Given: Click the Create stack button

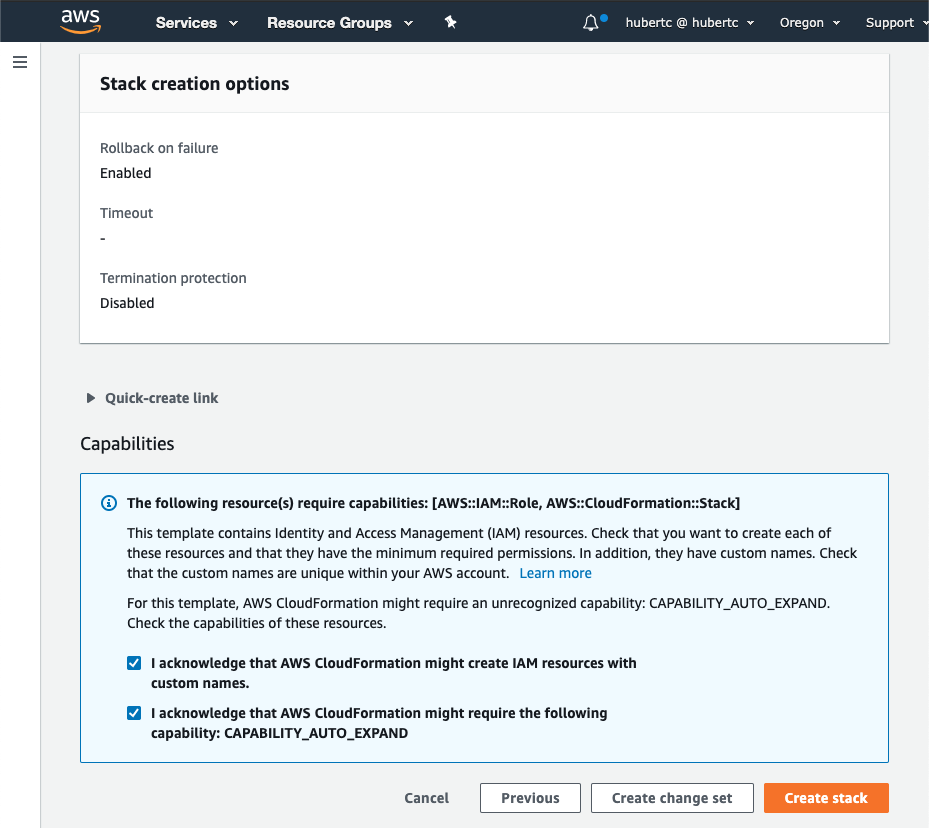Looking at the screenshot, I should click(826, 798).
